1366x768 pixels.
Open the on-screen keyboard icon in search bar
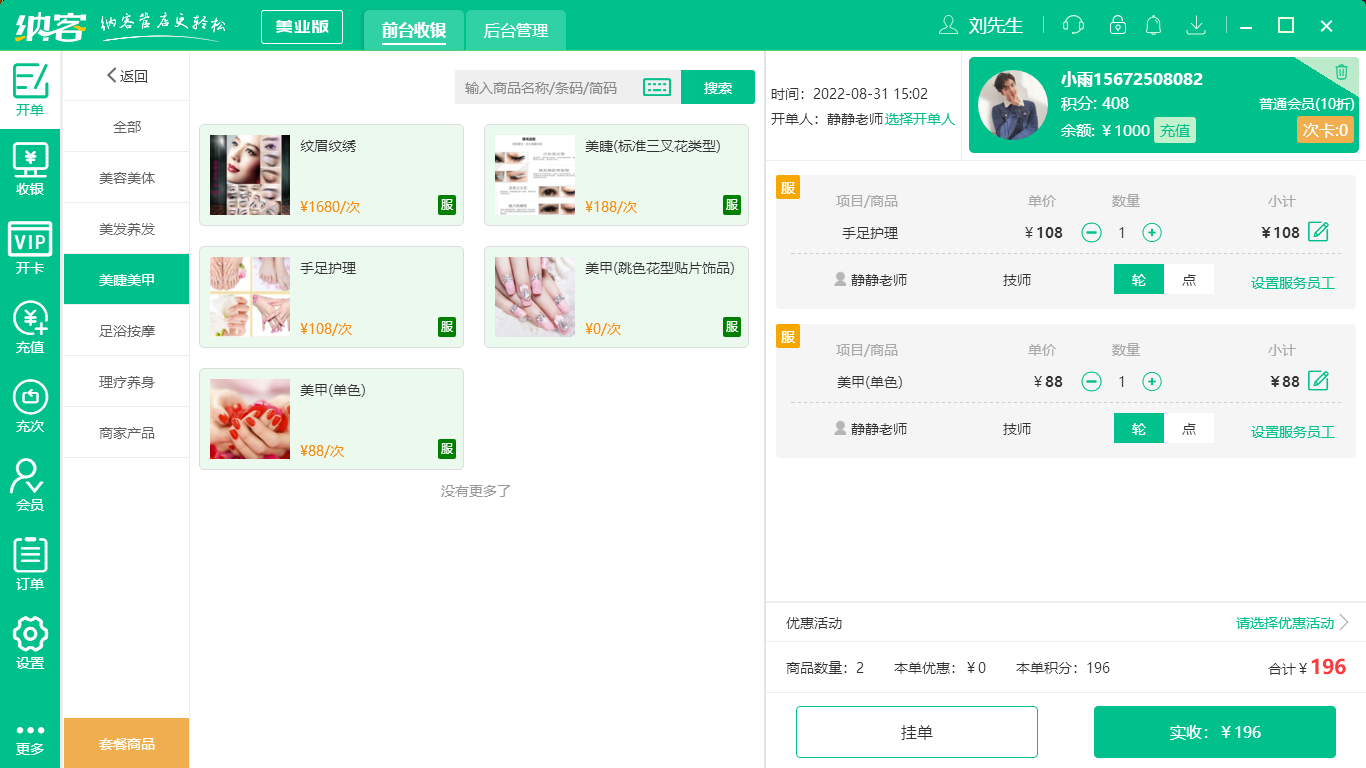coord(657,87)
